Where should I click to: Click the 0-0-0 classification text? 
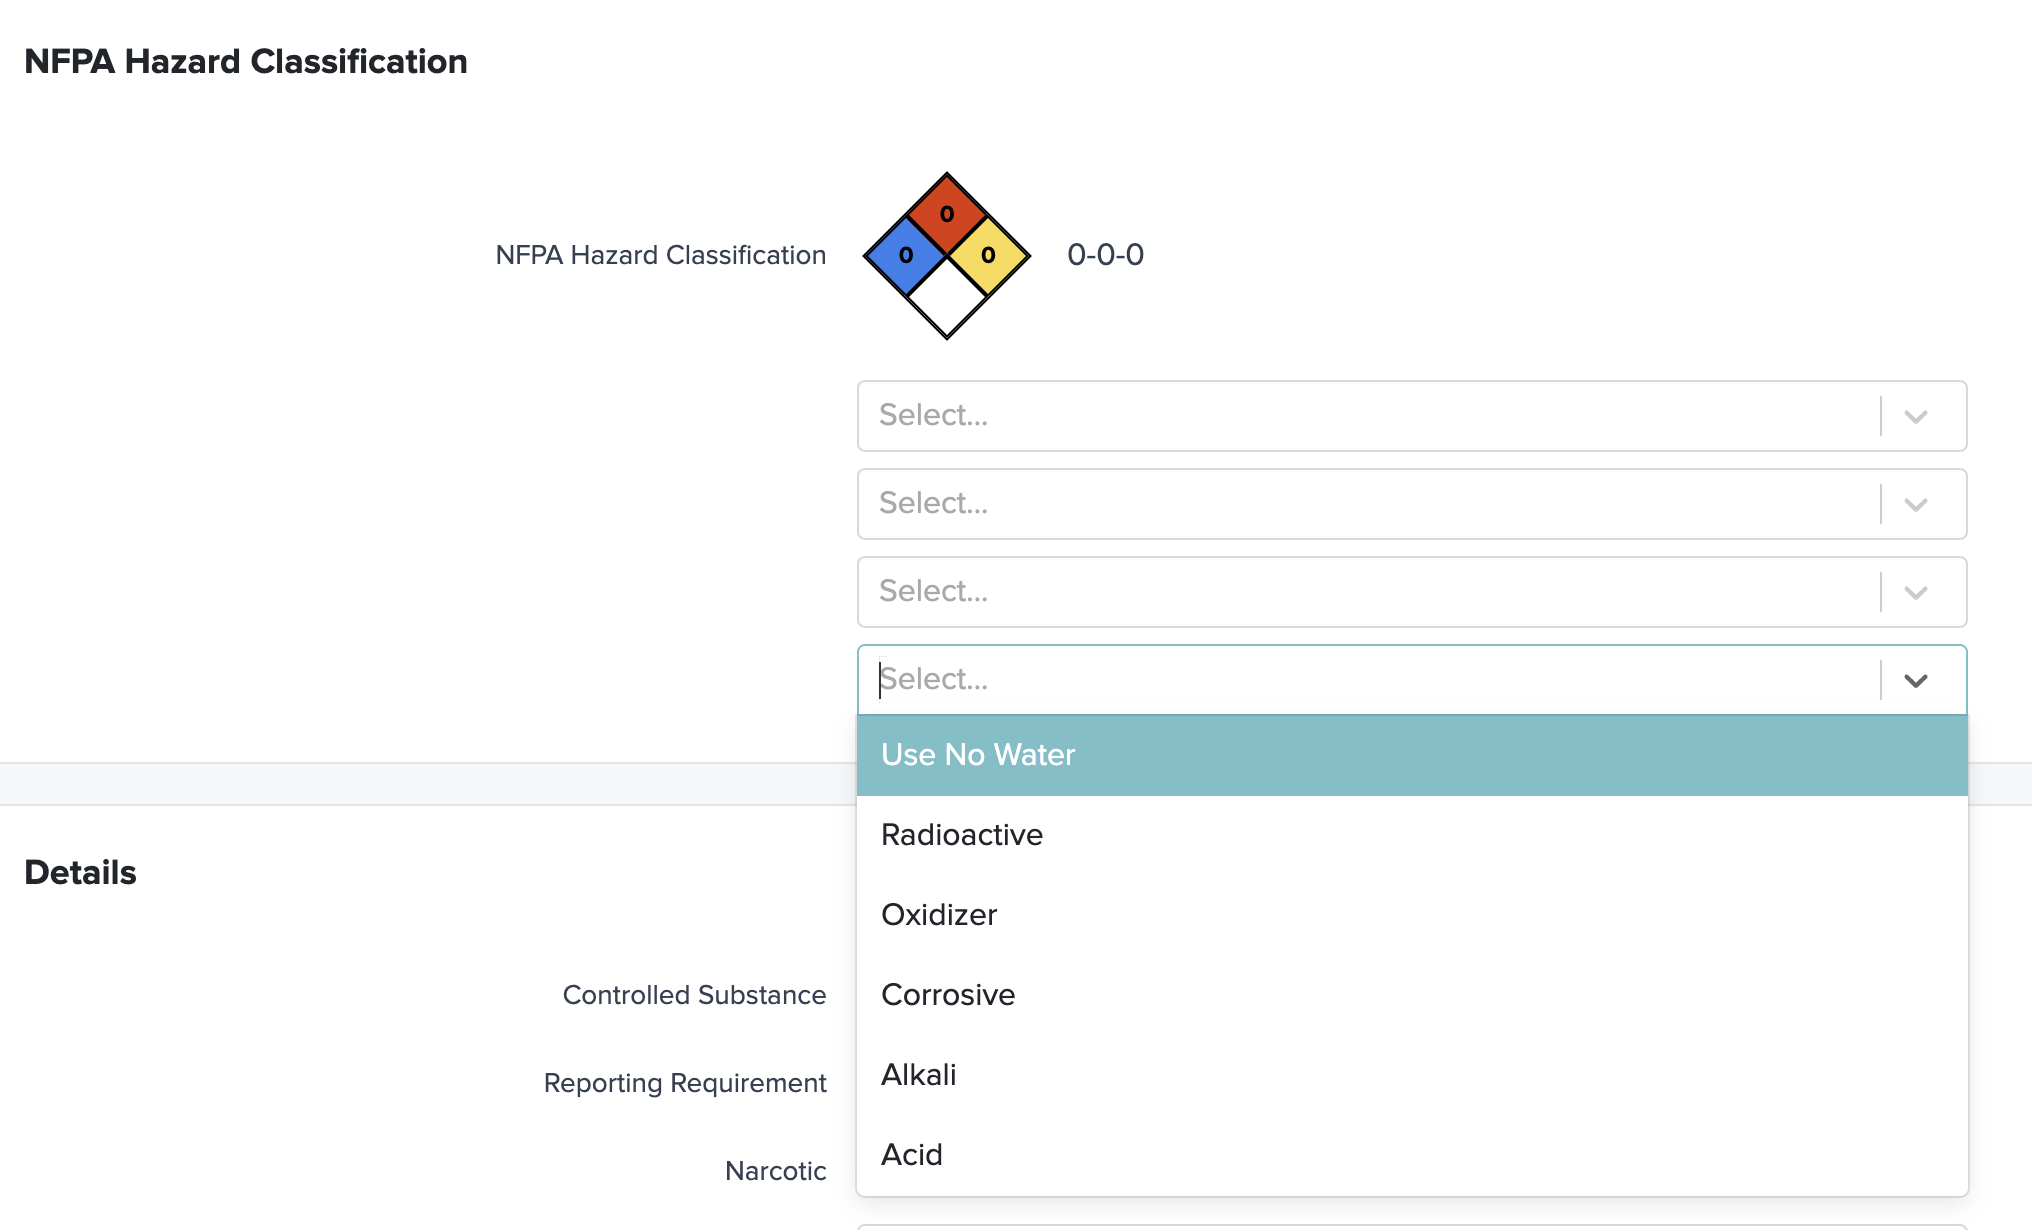coord(1105,255)
